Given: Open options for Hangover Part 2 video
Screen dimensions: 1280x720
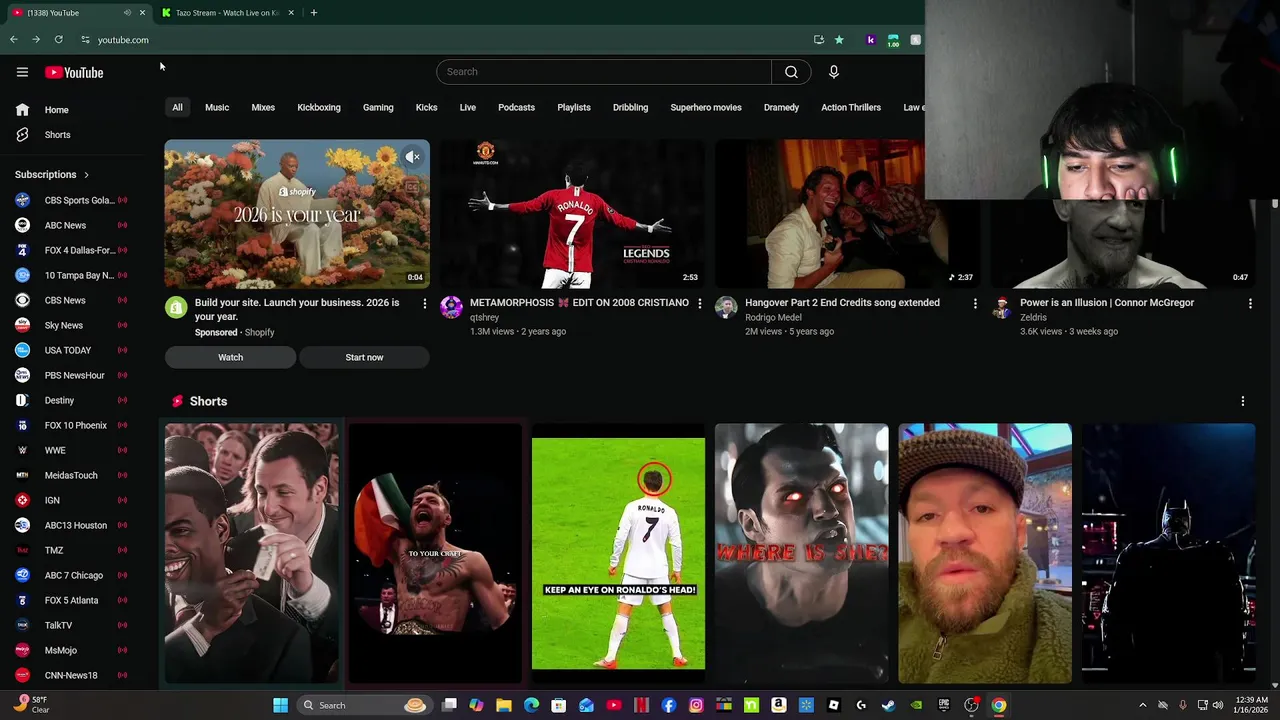Looking at the screenshot, I should click(975, 303).
